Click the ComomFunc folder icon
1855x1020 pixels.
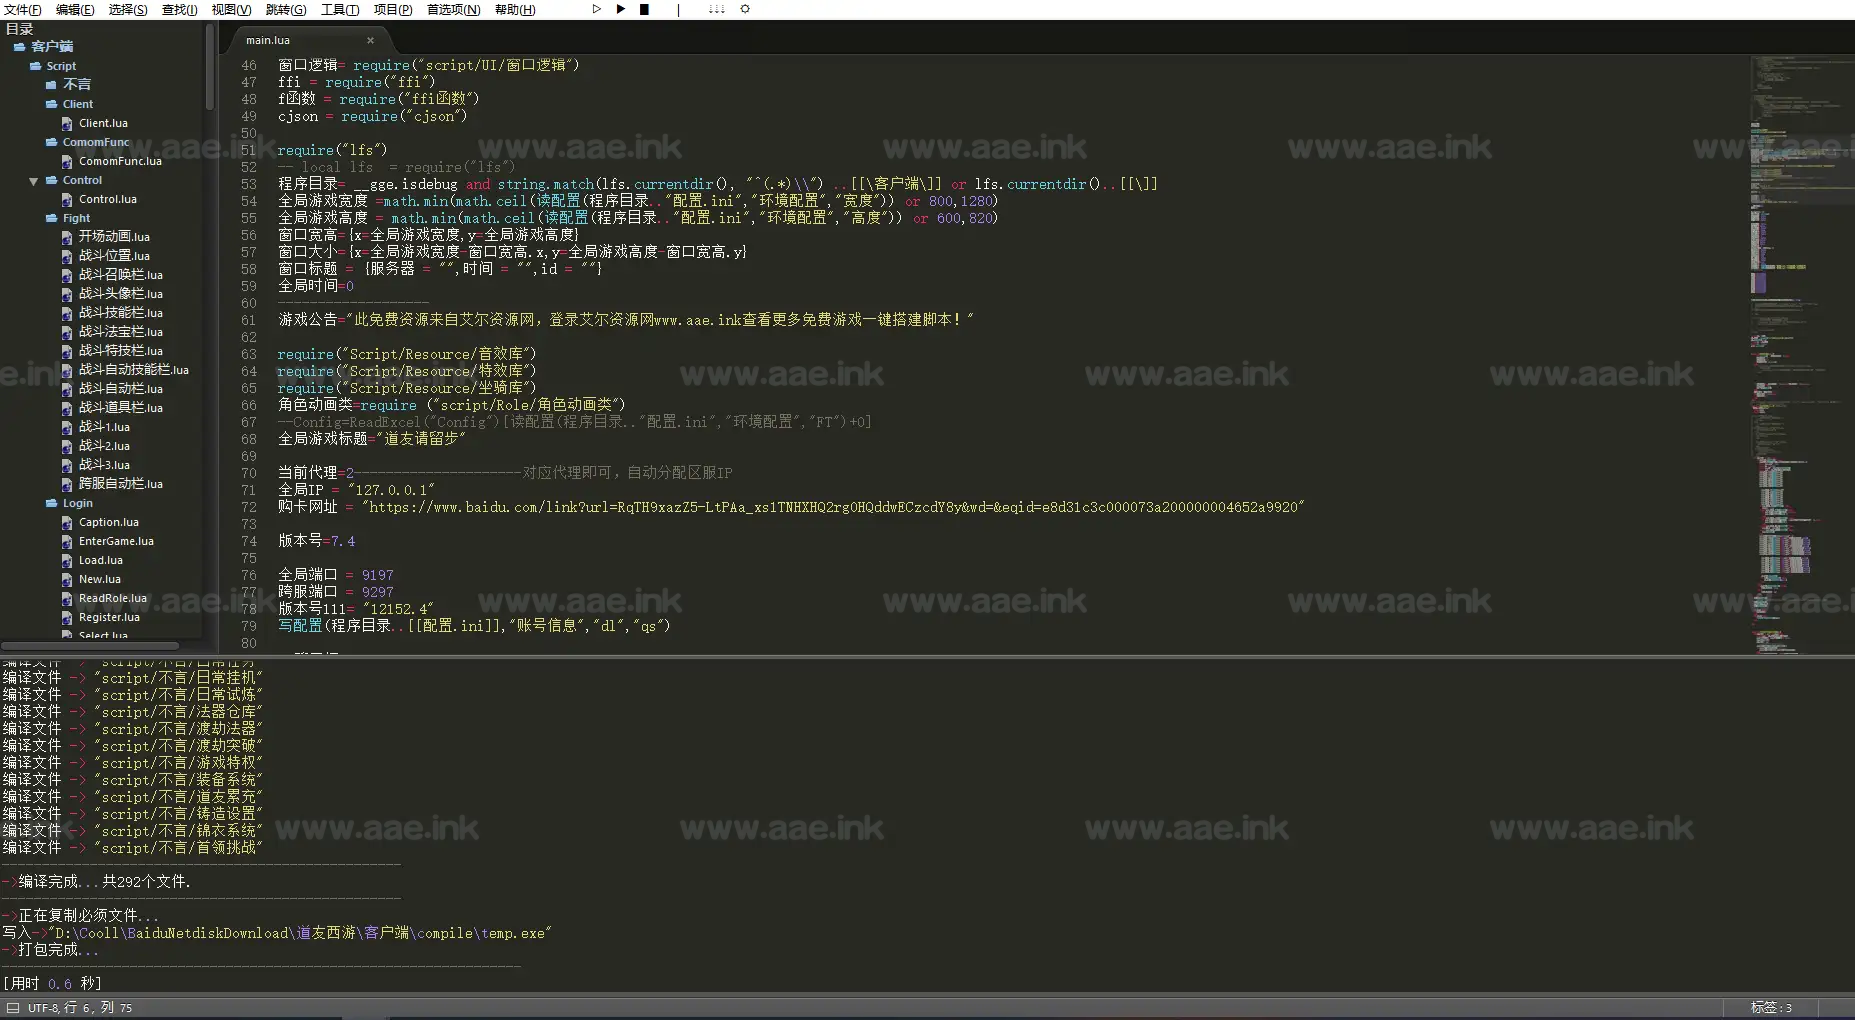[x=52, y=142]
